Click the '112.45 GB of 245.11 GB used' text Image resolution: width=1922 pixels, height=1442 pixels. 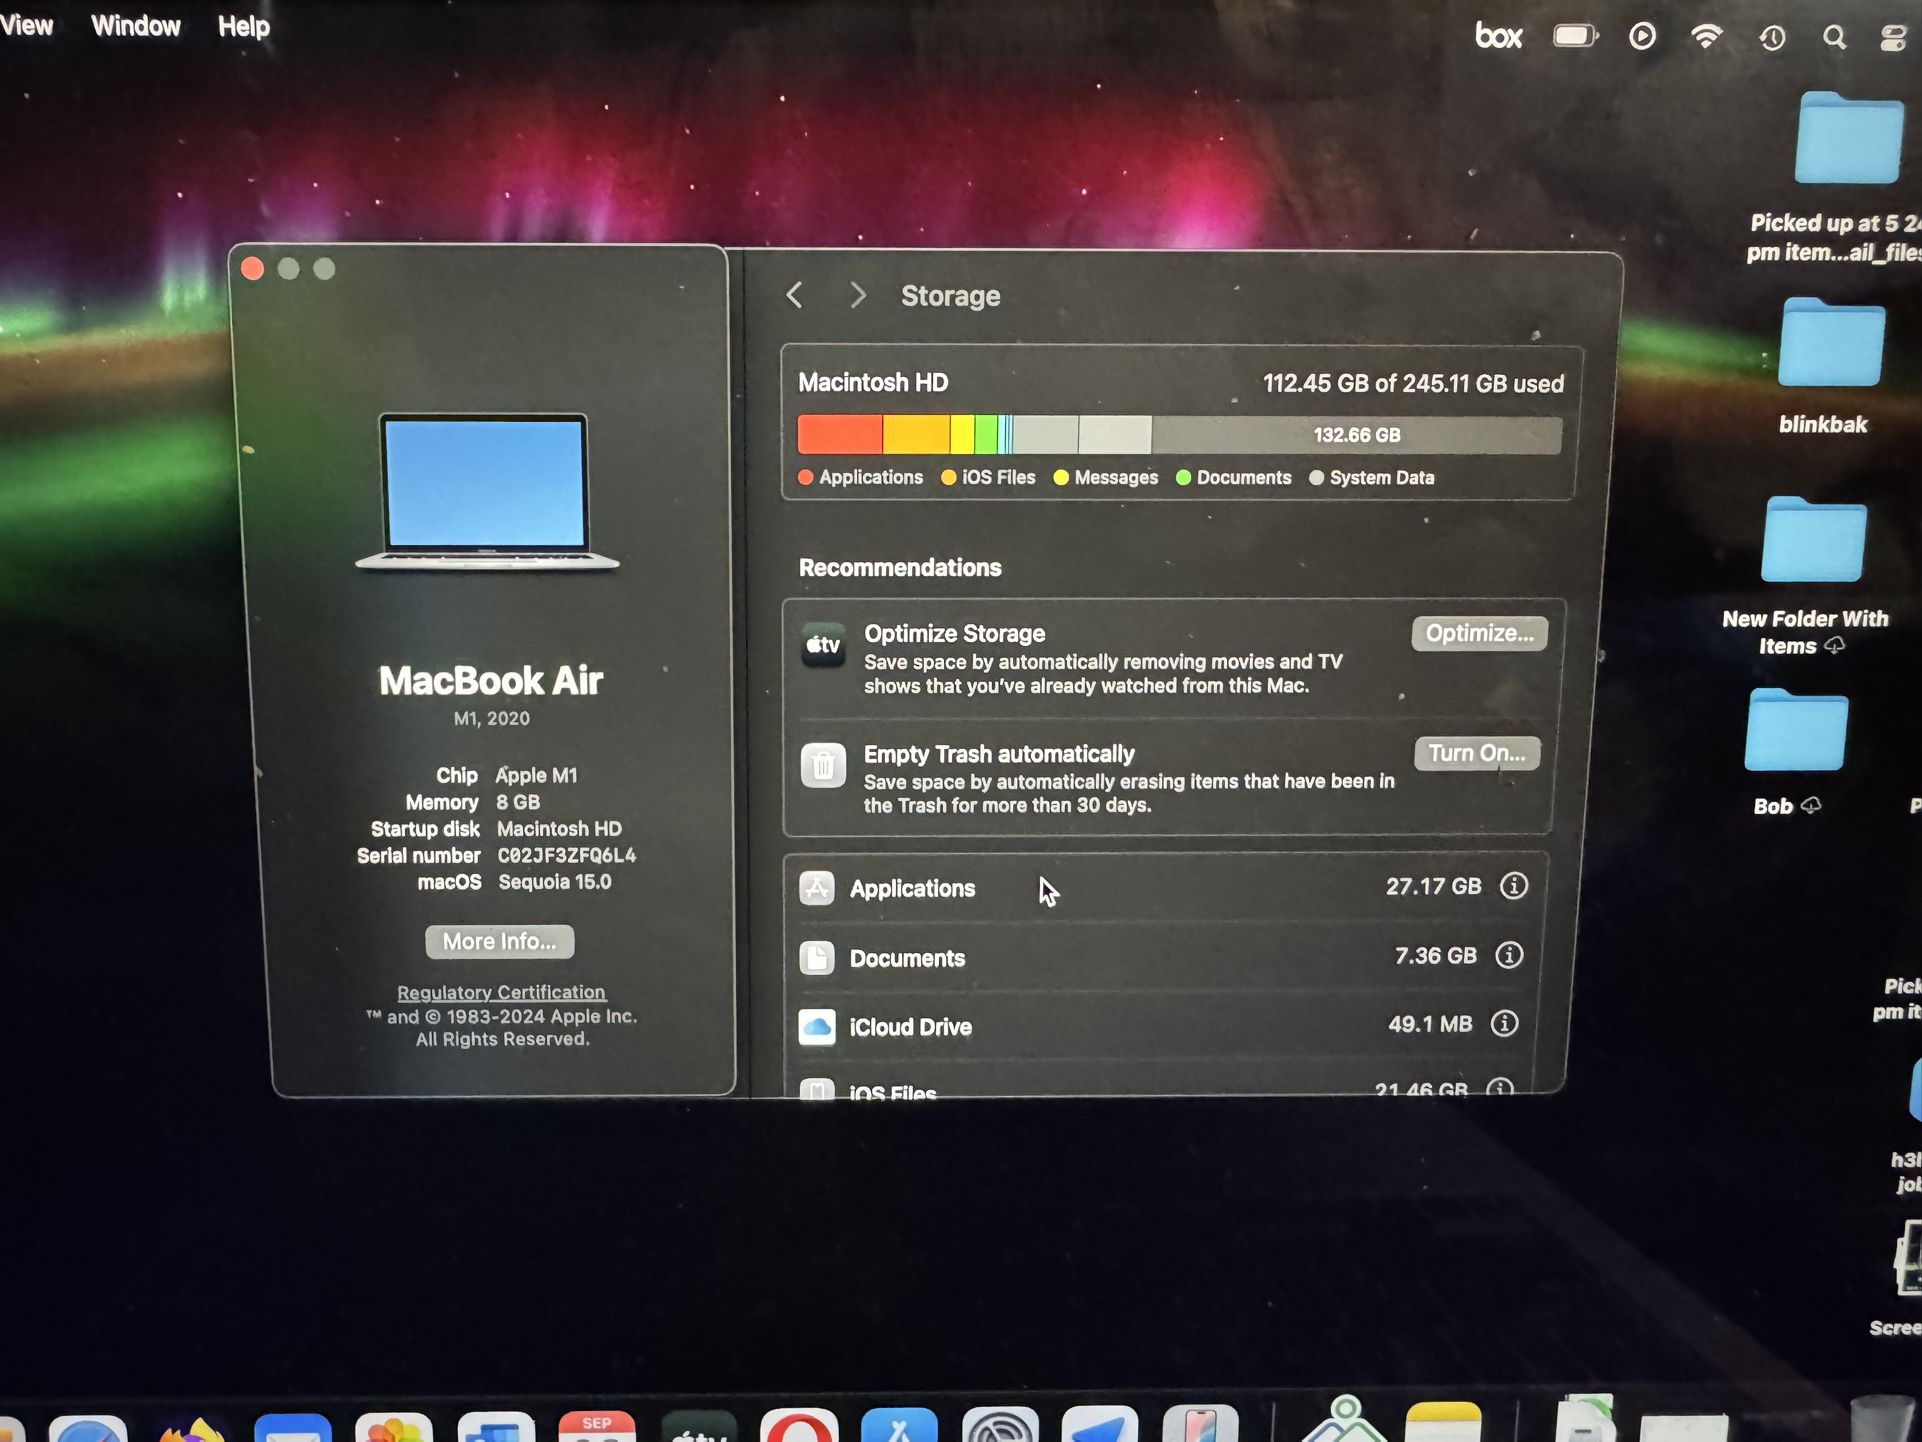1413,384
